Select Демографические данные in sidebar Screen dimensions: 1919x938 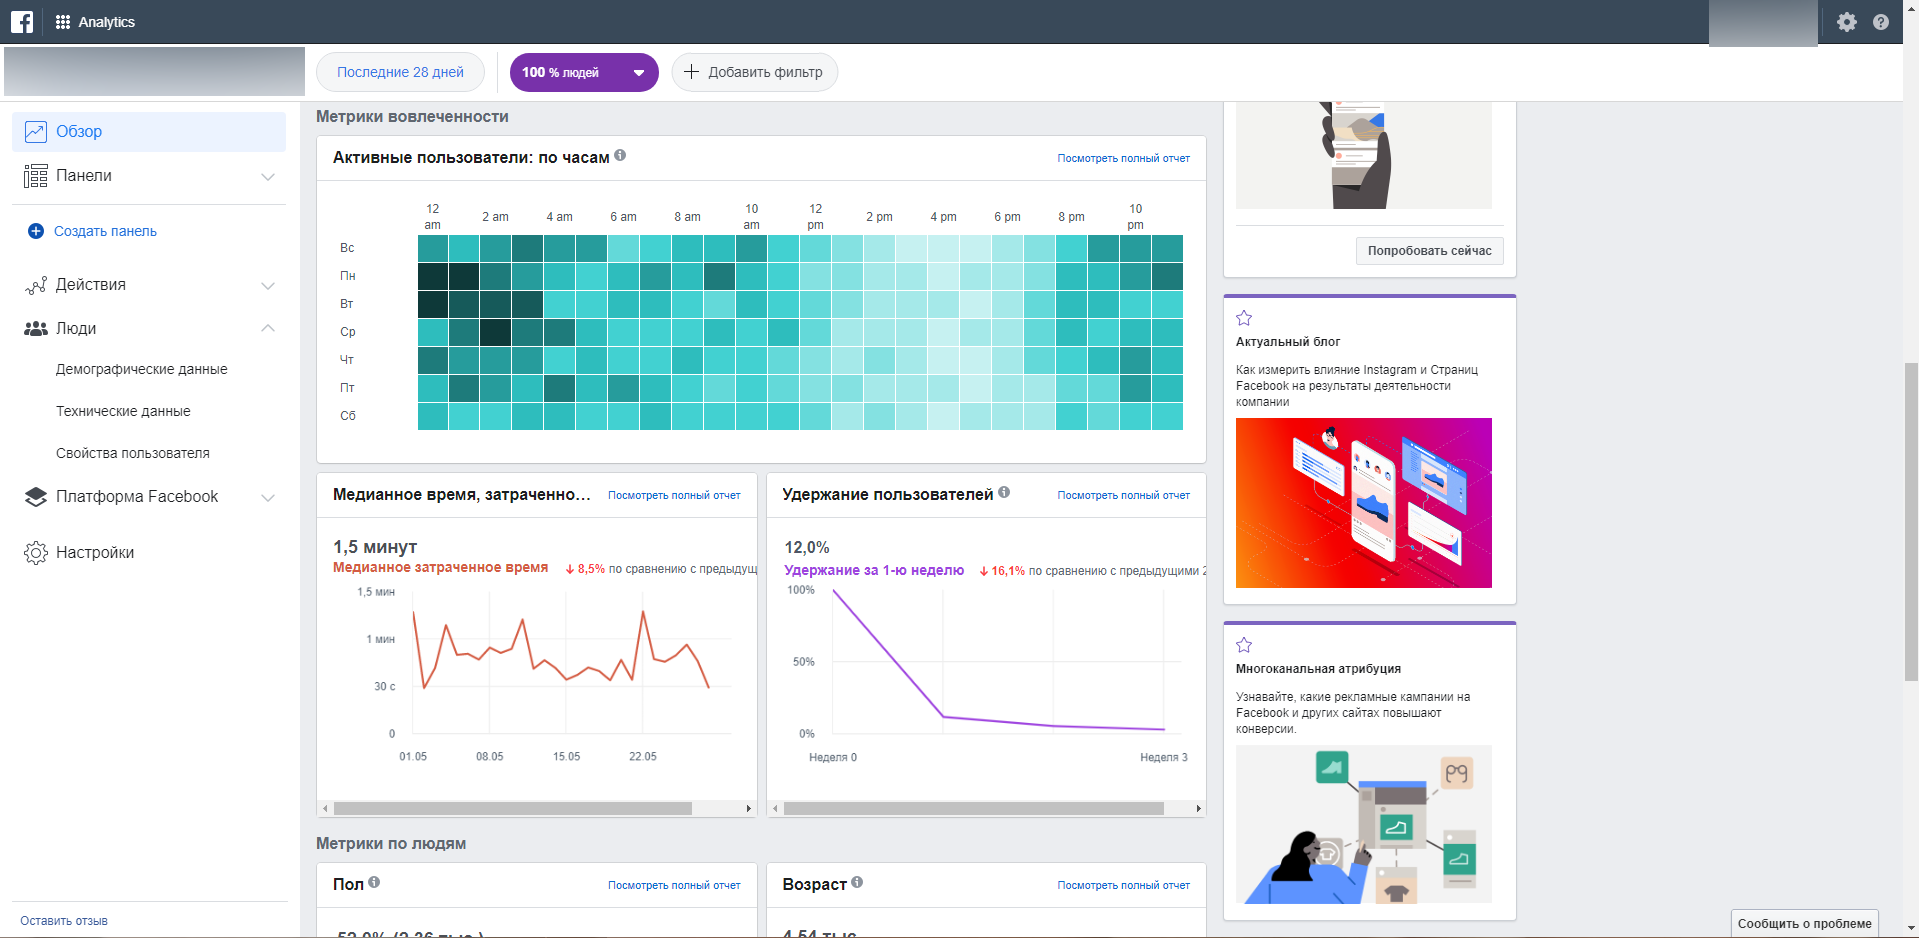pyautogui.click(x=142, y=369)
